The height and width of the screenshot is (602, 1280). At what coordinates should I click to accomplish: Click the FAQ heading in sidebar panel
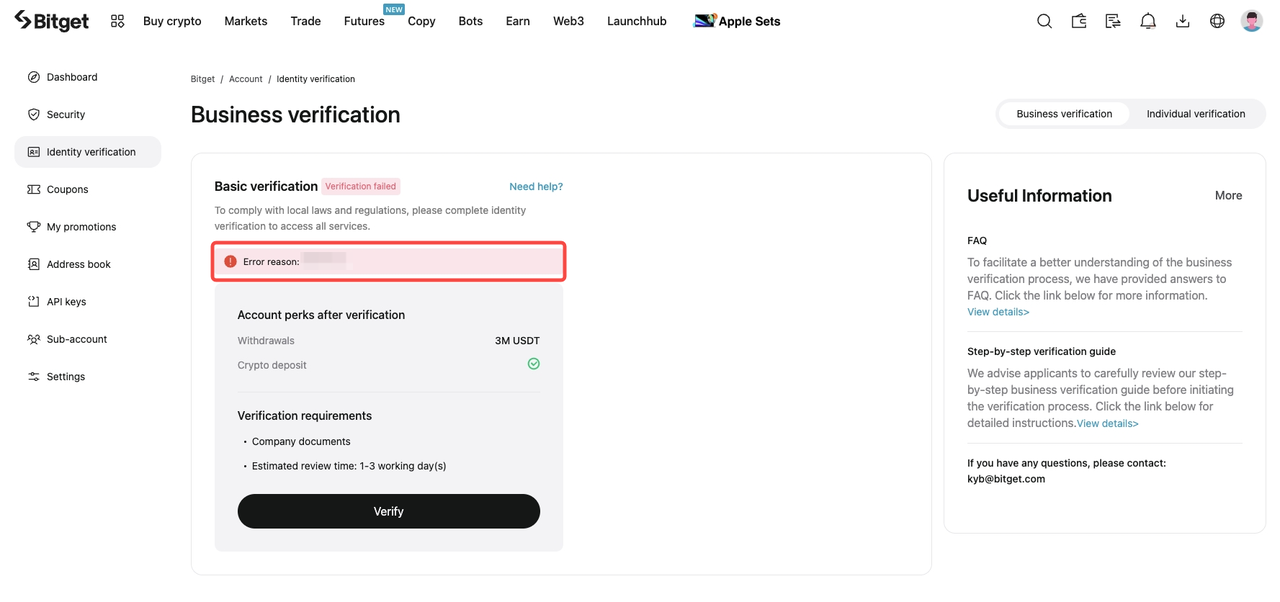[x=977, y=241]
